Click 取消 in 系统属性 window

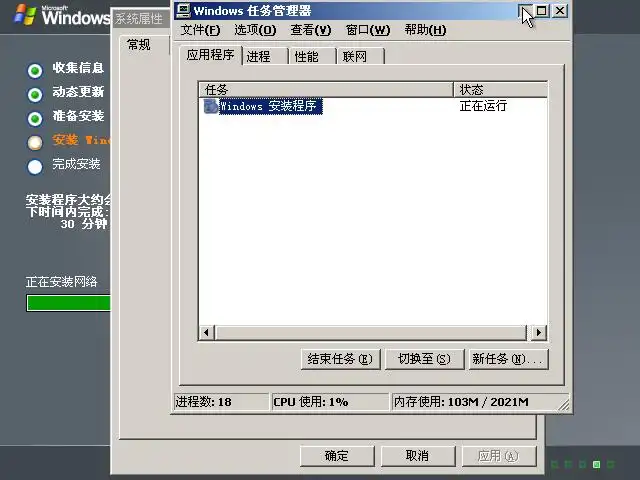(x=418, y=456)
